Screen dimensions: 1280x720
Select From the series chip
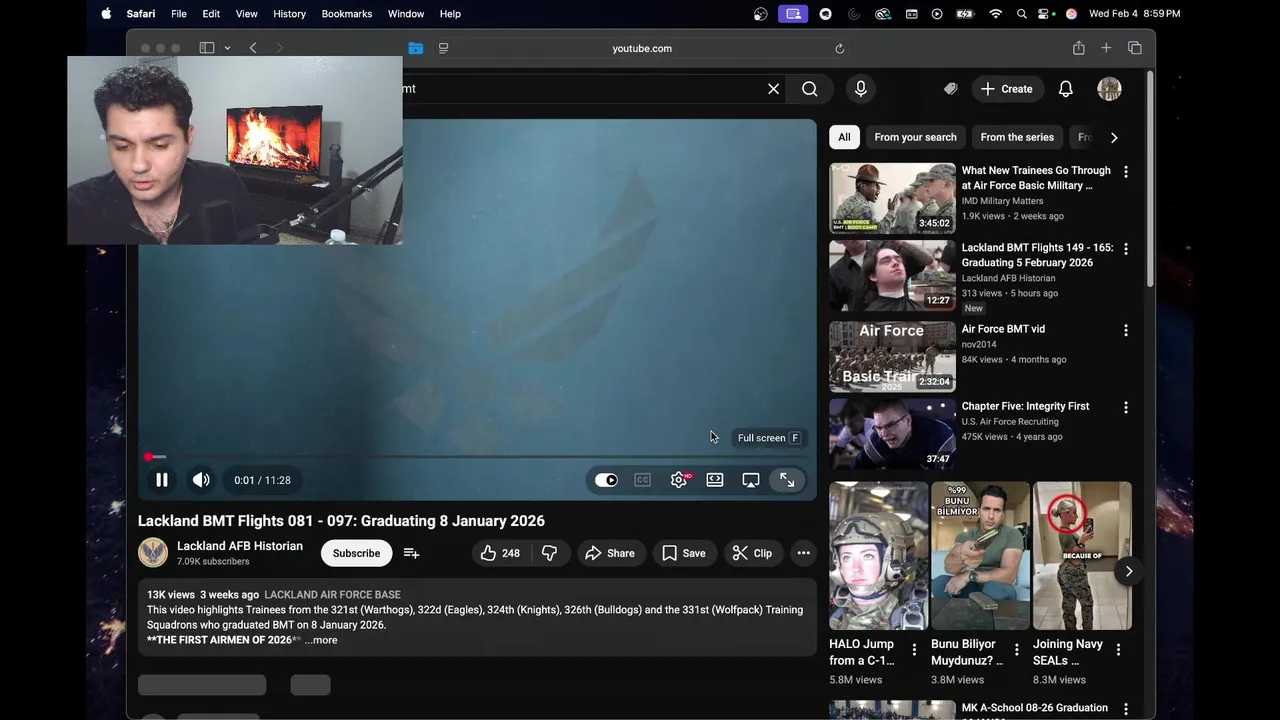click(x=1017, y=137)
